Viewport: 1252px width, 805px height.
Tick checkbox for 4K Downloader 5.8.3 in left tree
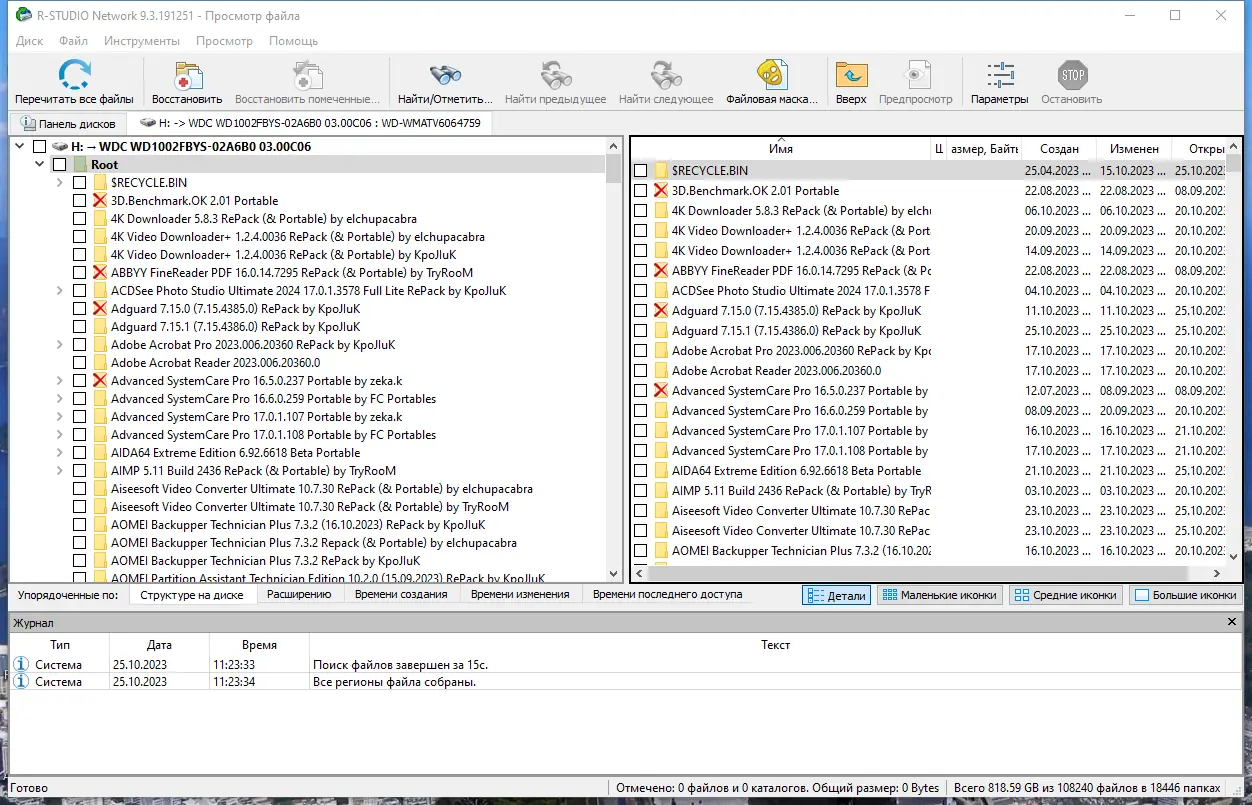[x=80, y=219]
